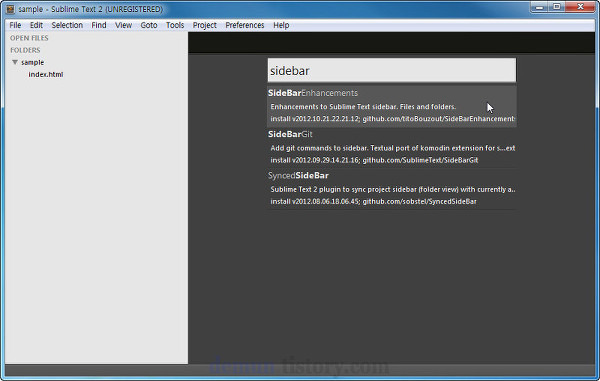
Task: Click the 'Enhancements to Sublime Text sidebar' description
Action: [x=363, y=107]
